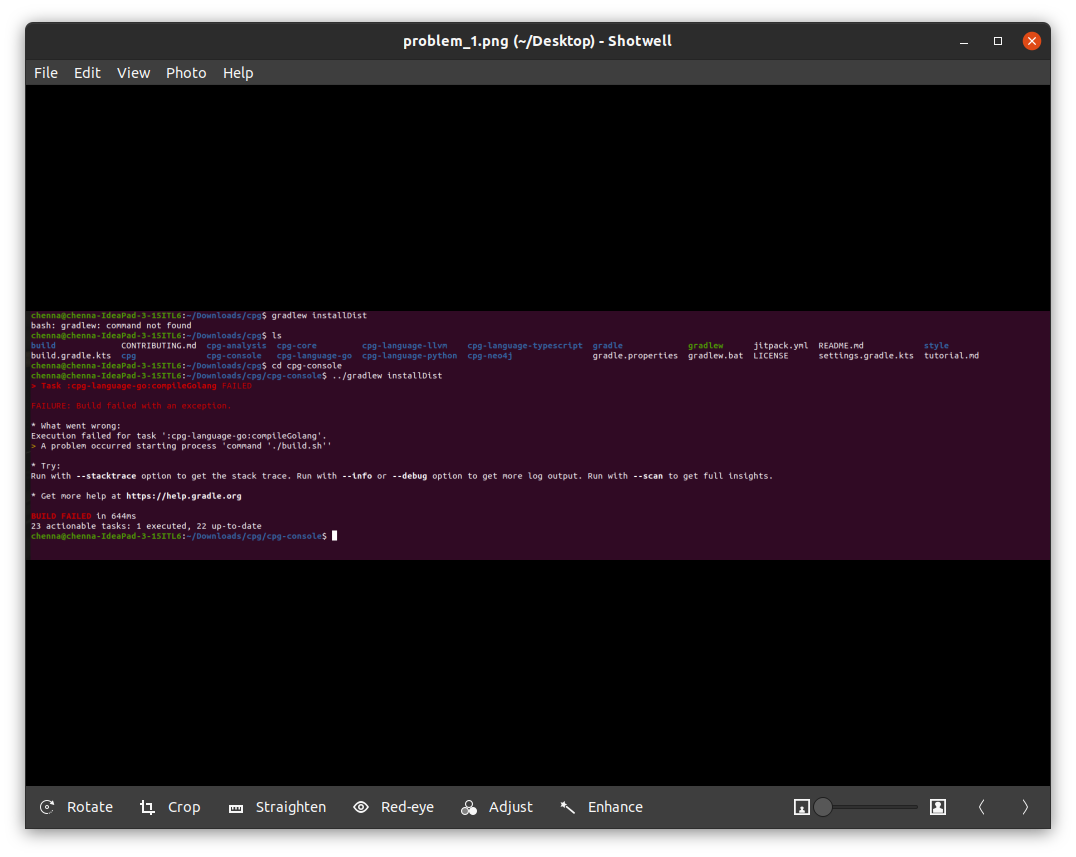Click the displayed terminal screenshot image
Viewport: 1076px width, 857px height.
tap(538, 435)
